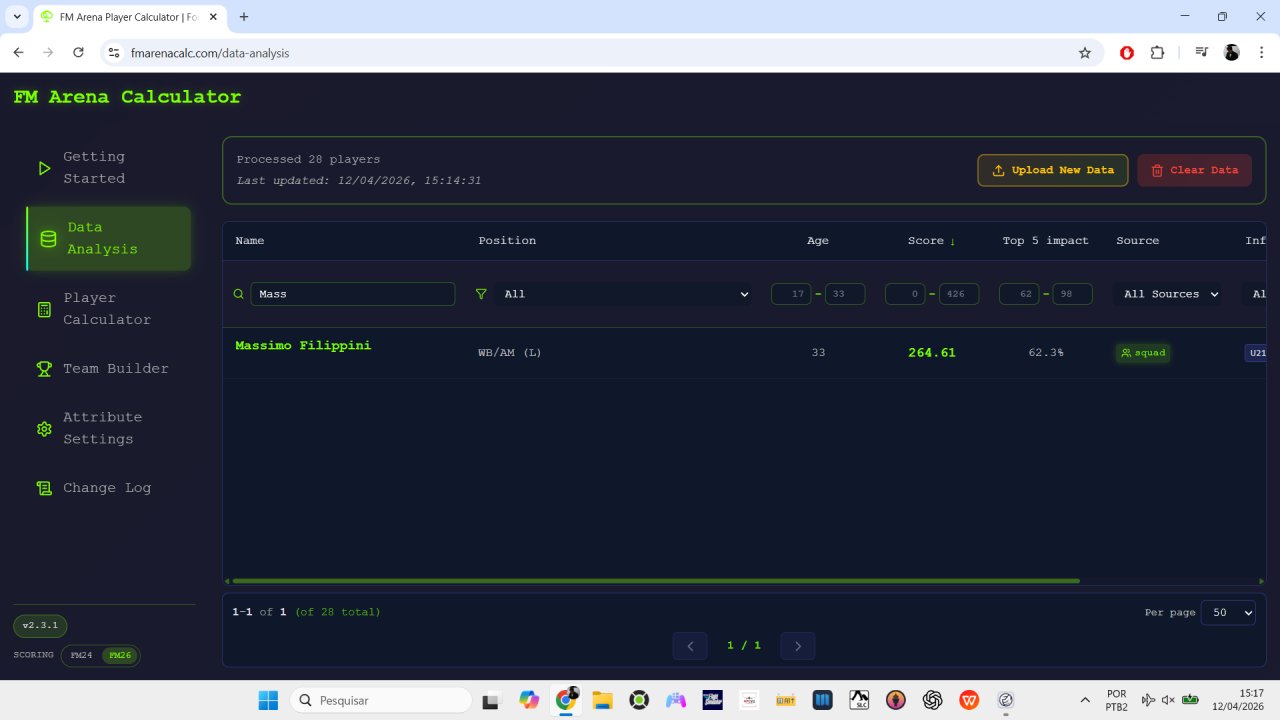
Task: Click the Processed 28 players text
Action: (308, 159)
